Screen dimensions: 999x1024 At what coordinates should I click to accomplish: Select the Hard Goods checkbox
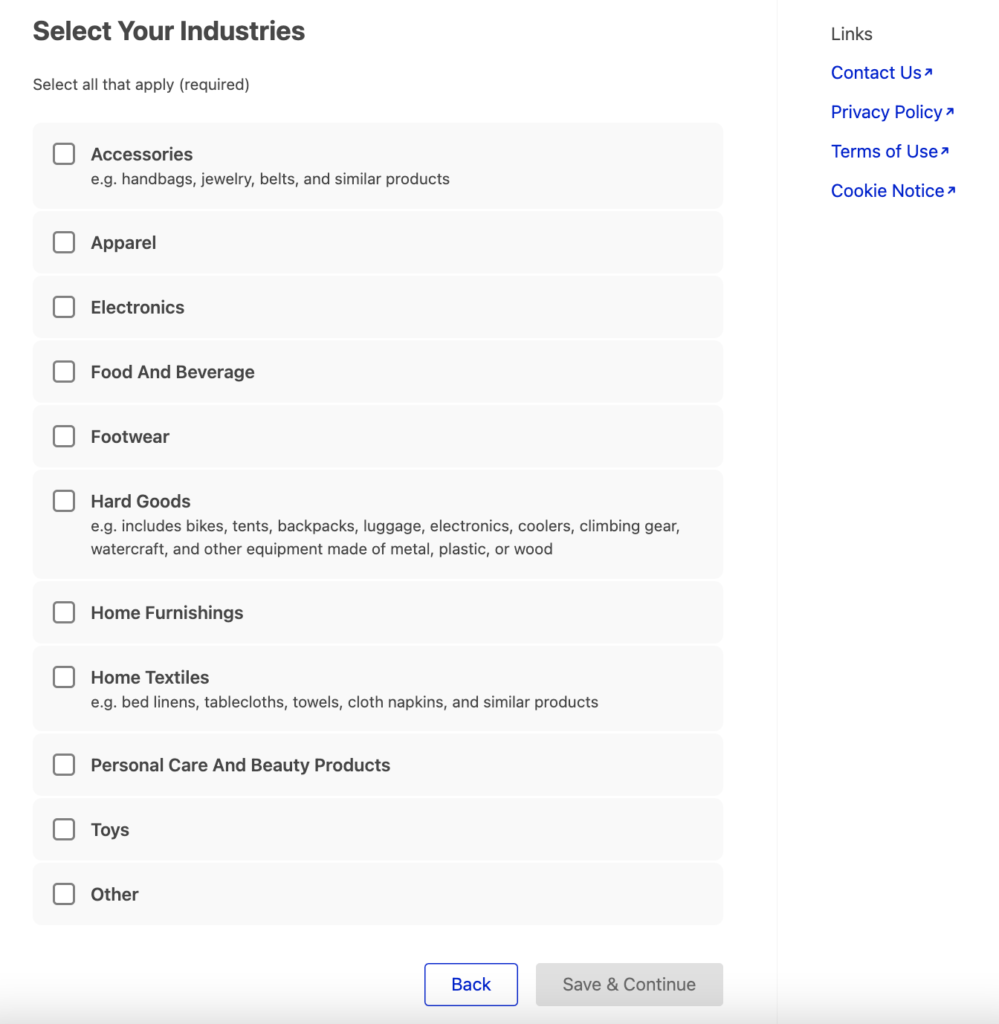coord(64,501)
